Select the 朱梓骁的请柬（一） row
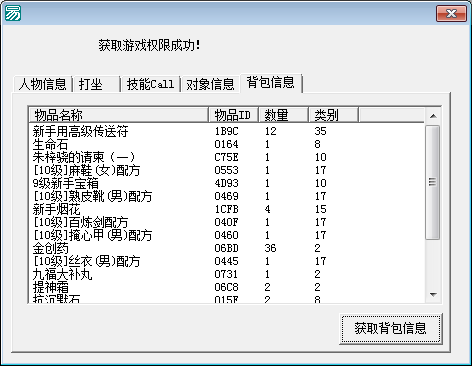Screen dimensions: 472x366 [x=227, y=157]
